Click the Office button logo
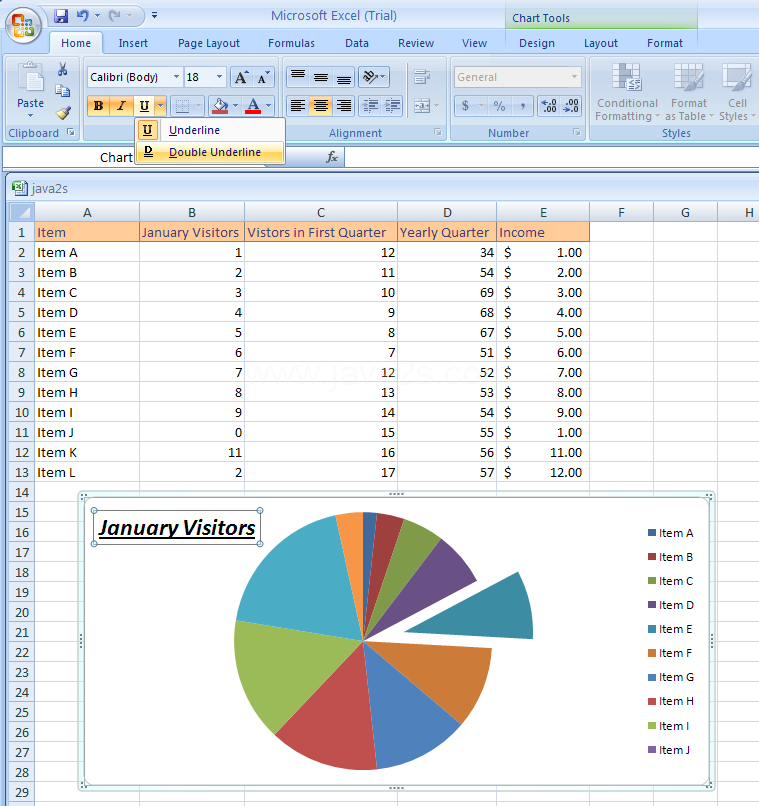The width and height of the screenshot is (759, 806). (x=23, y=25)
